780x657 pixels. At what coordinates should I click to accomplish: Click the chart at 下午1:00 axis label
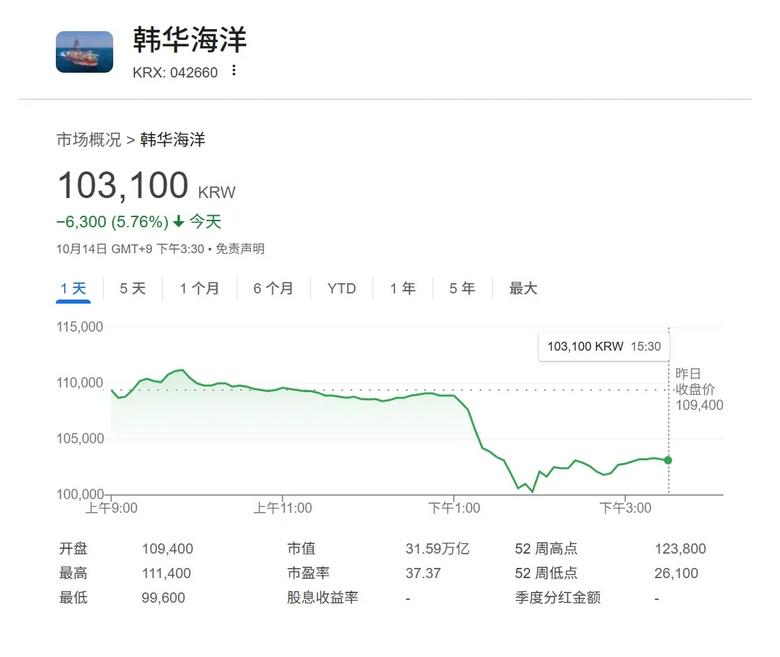click(x=454, y=508)
